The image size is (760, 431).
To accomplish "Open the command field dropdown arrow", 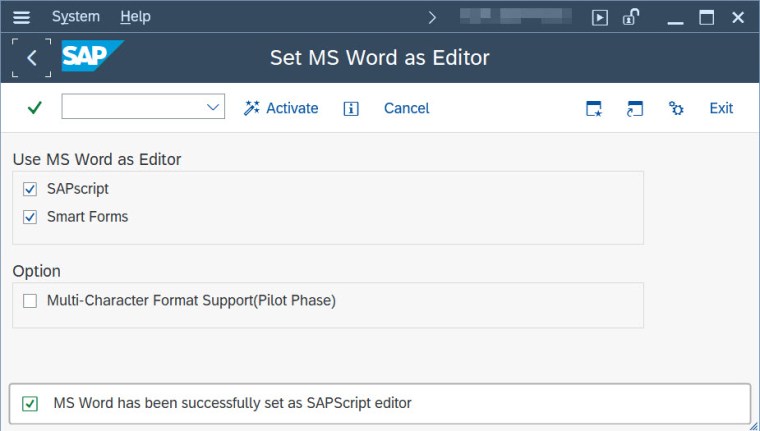I will point(213,107).
